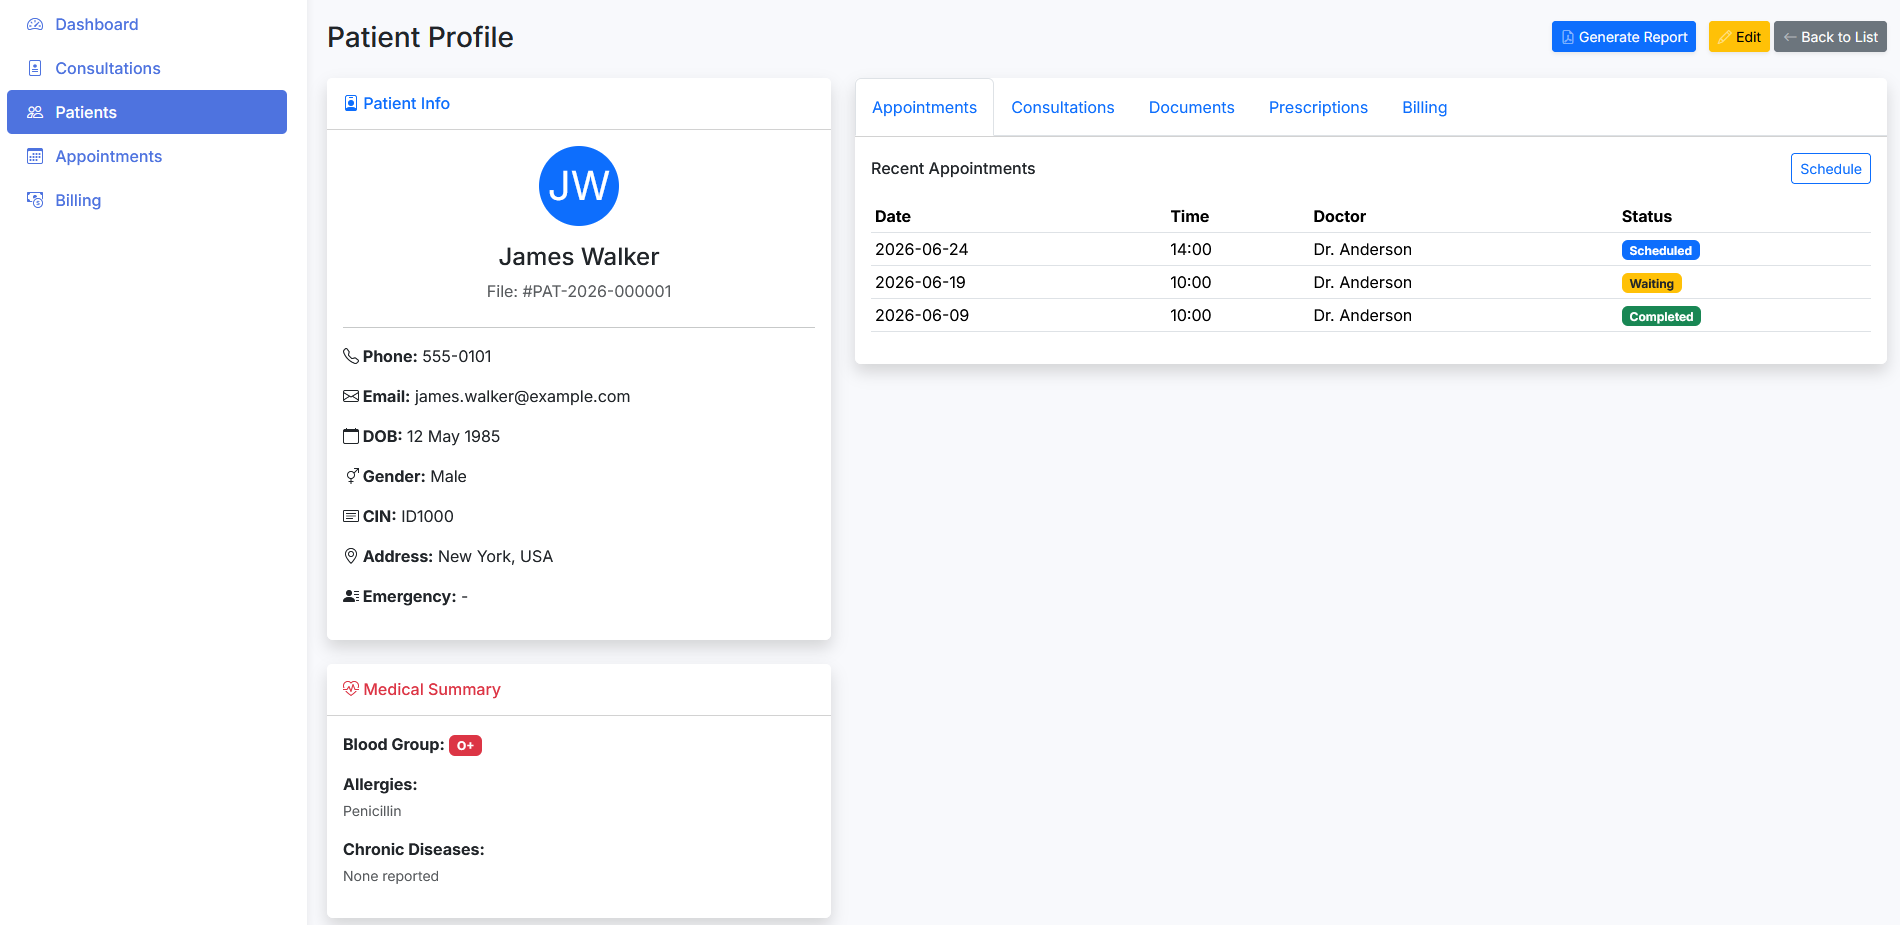Edit the patient profile
Viewport: 1900px width, 925px height.
[x=1739, y=37]
